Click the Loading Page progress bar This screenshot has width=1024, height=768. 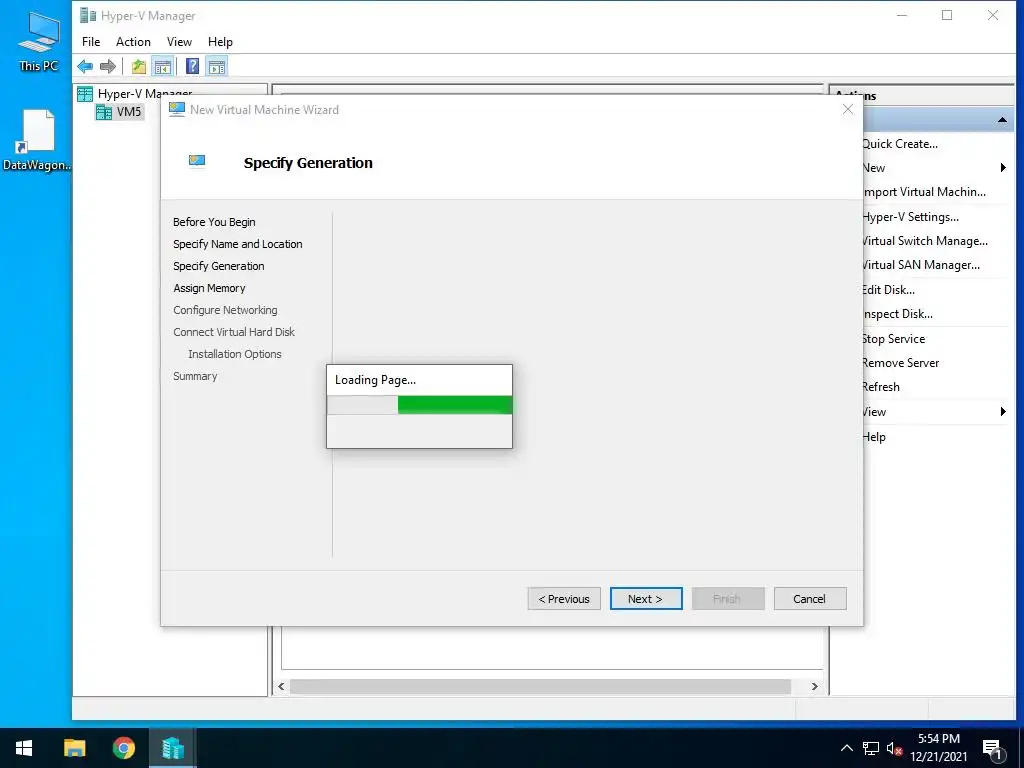pos(419,405)
